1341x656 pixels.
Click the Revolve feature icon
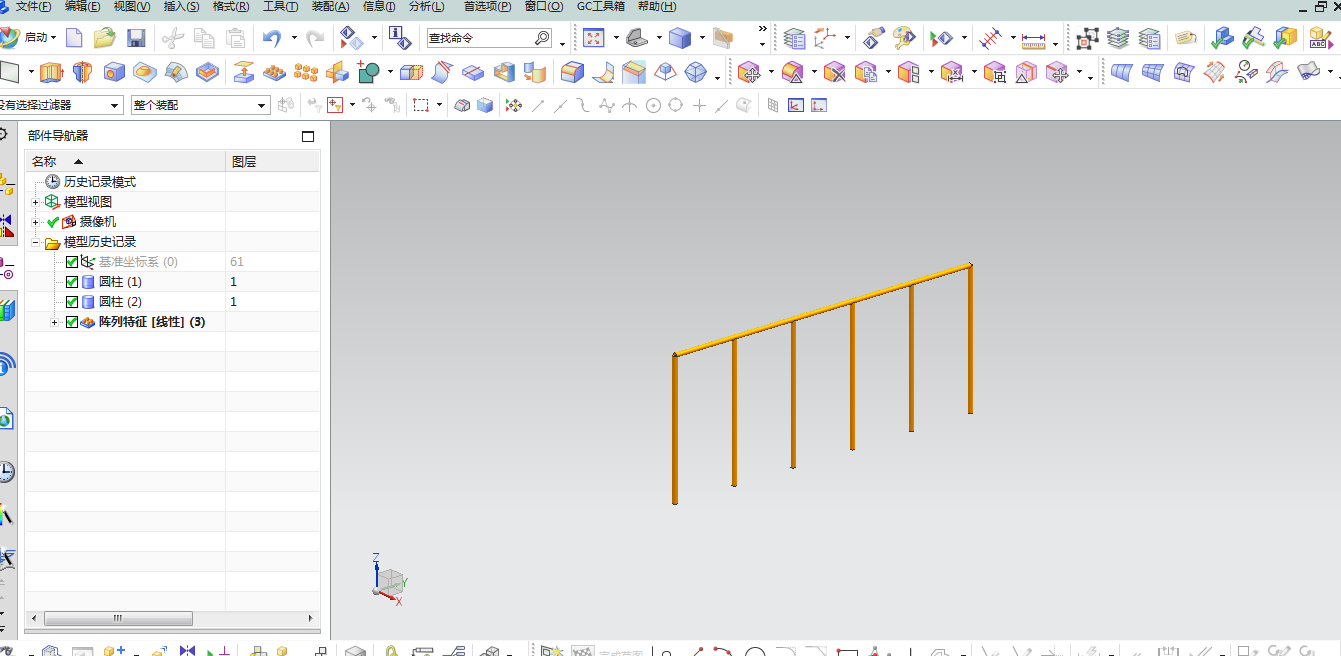82,72
